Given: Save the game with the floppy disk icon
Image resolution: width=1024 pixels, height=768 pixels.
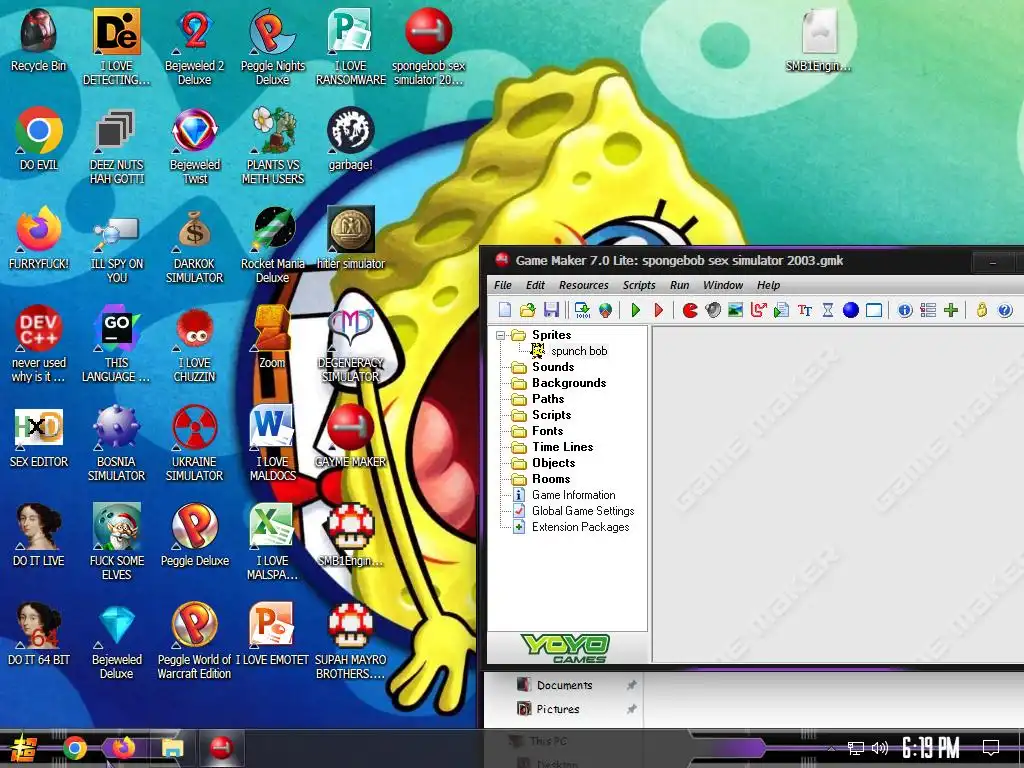Looking at the screenshot, I should click(551, 310).
